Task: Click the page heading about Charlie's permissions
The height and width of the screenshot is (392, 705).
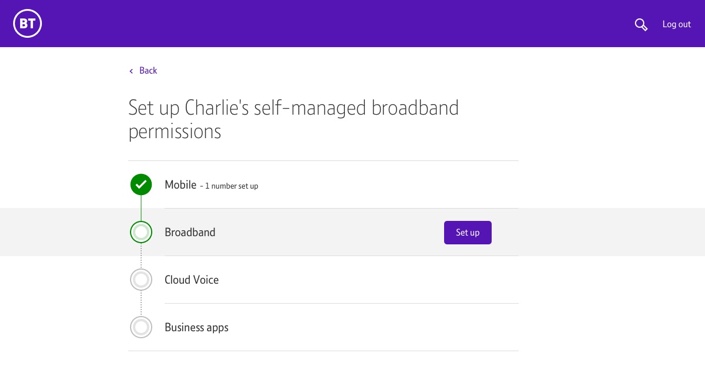Action: (x=294, y=120)
